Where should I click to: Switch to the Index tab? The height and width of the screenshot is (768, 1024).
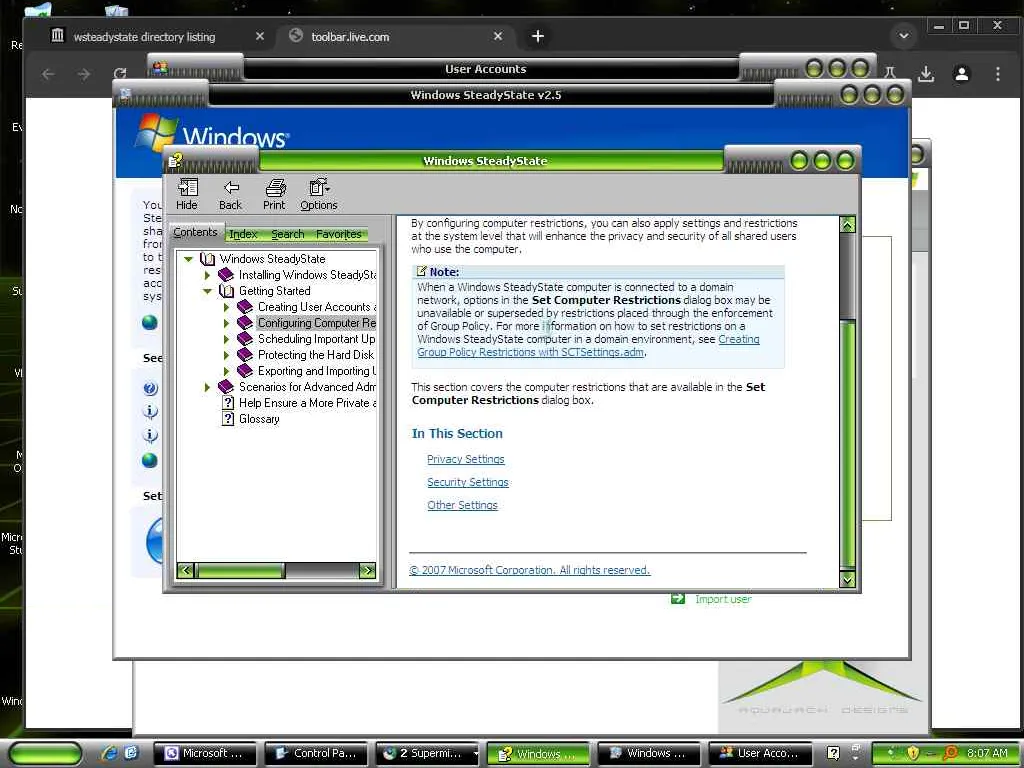[243, 234]
